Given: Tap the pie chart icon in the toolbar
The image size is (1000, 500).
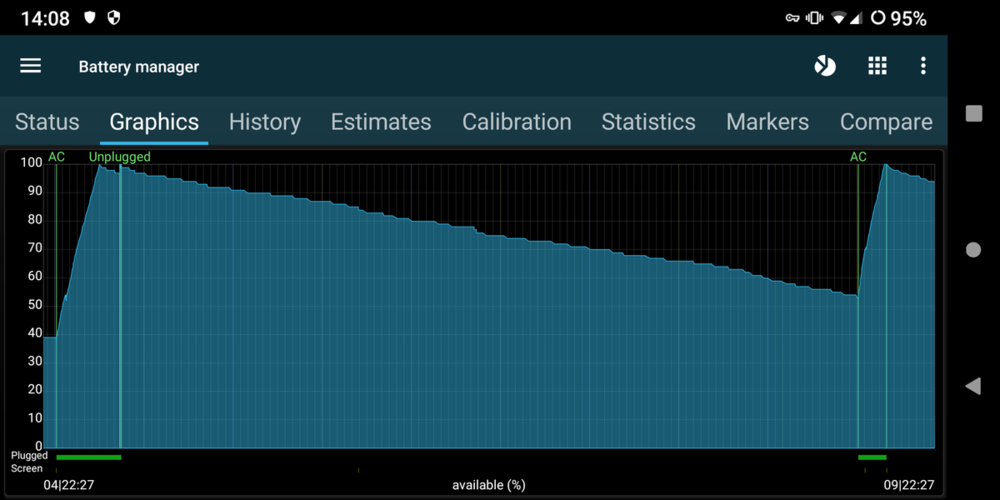Looking at the screenshot, I should click(825, 66).
